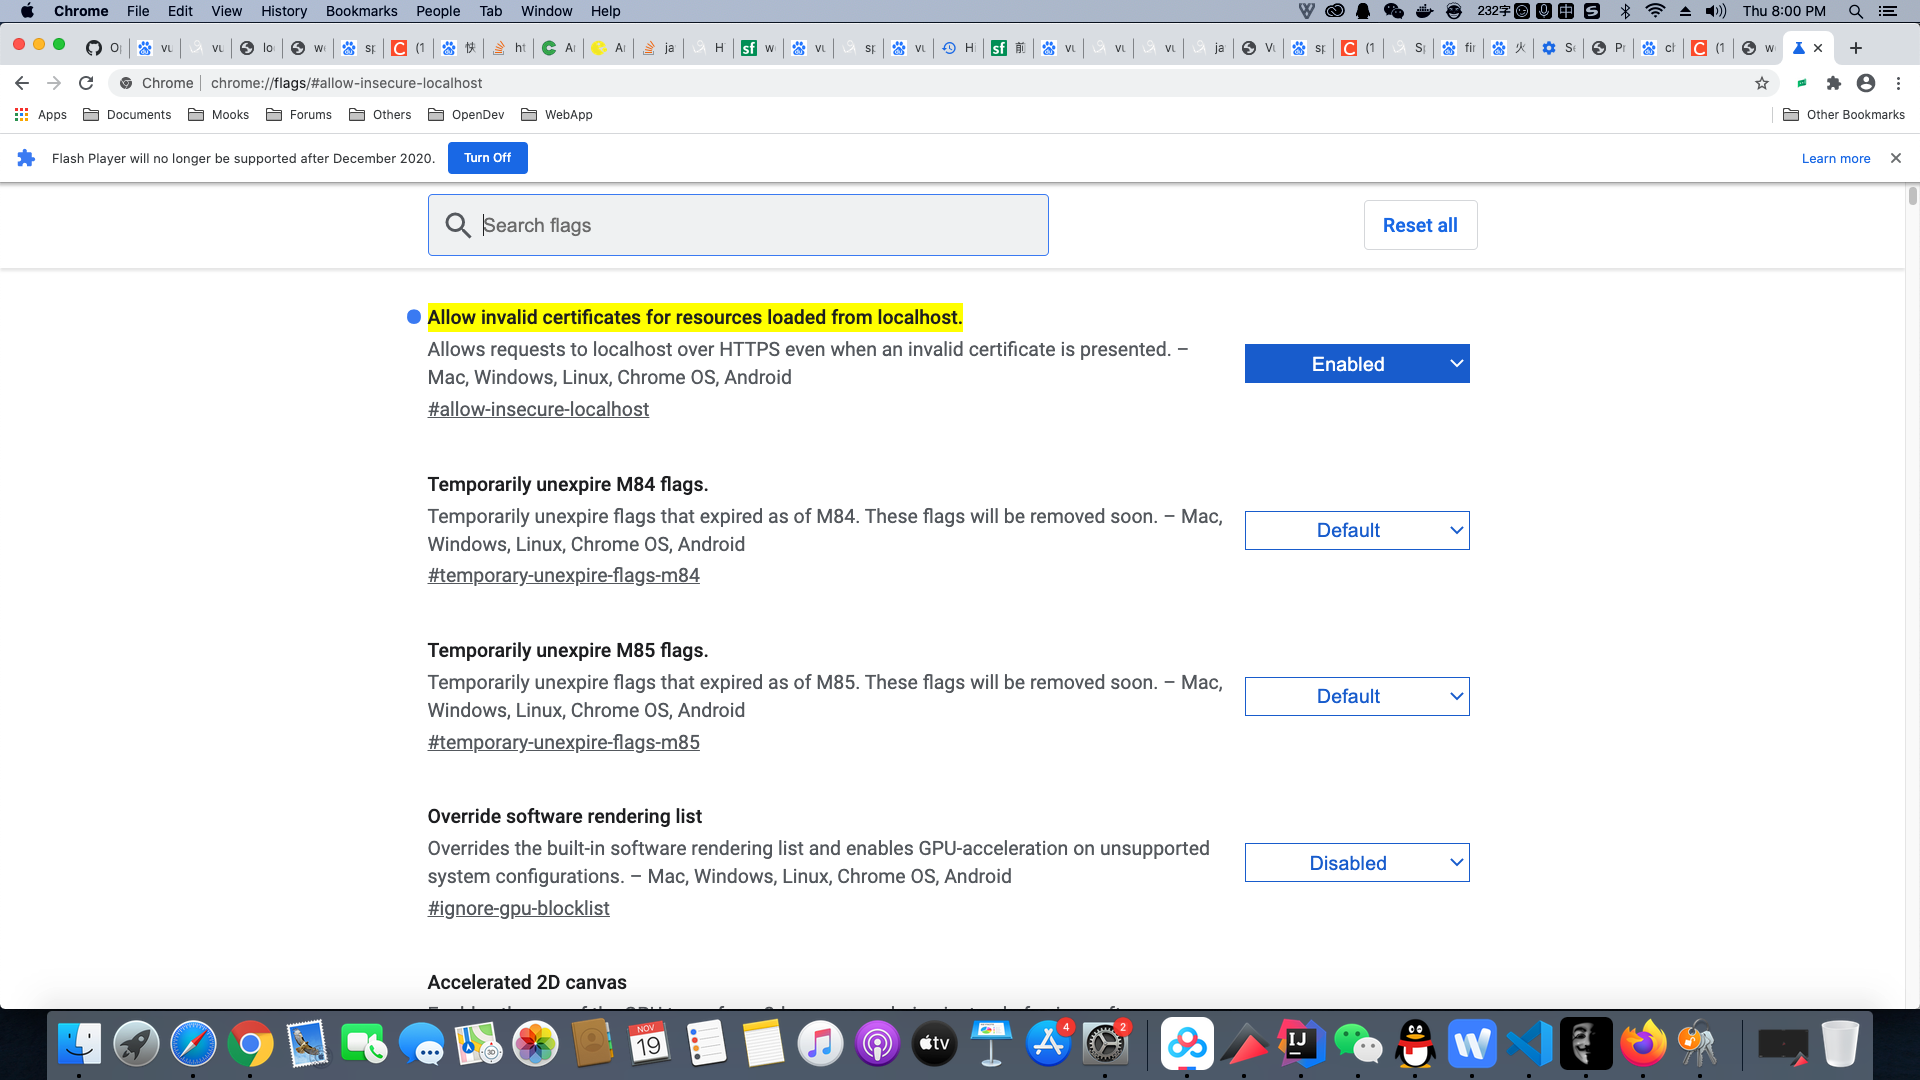Open the Enabled dropdown for insecure localhost

(1356, 363)
